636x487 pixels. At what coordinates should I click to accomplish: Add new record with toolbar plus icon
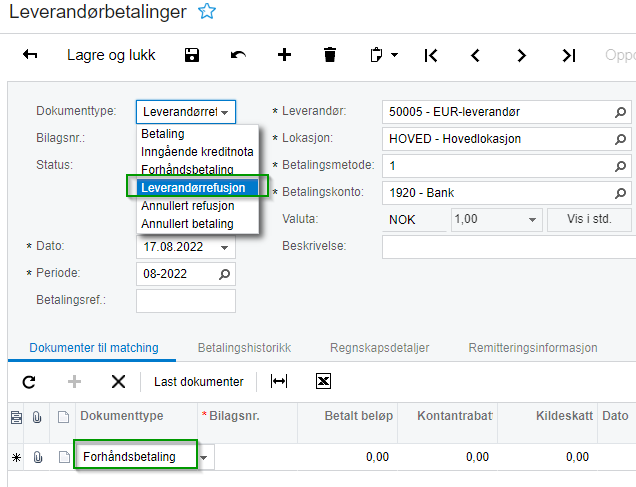[x=284, y=55]
